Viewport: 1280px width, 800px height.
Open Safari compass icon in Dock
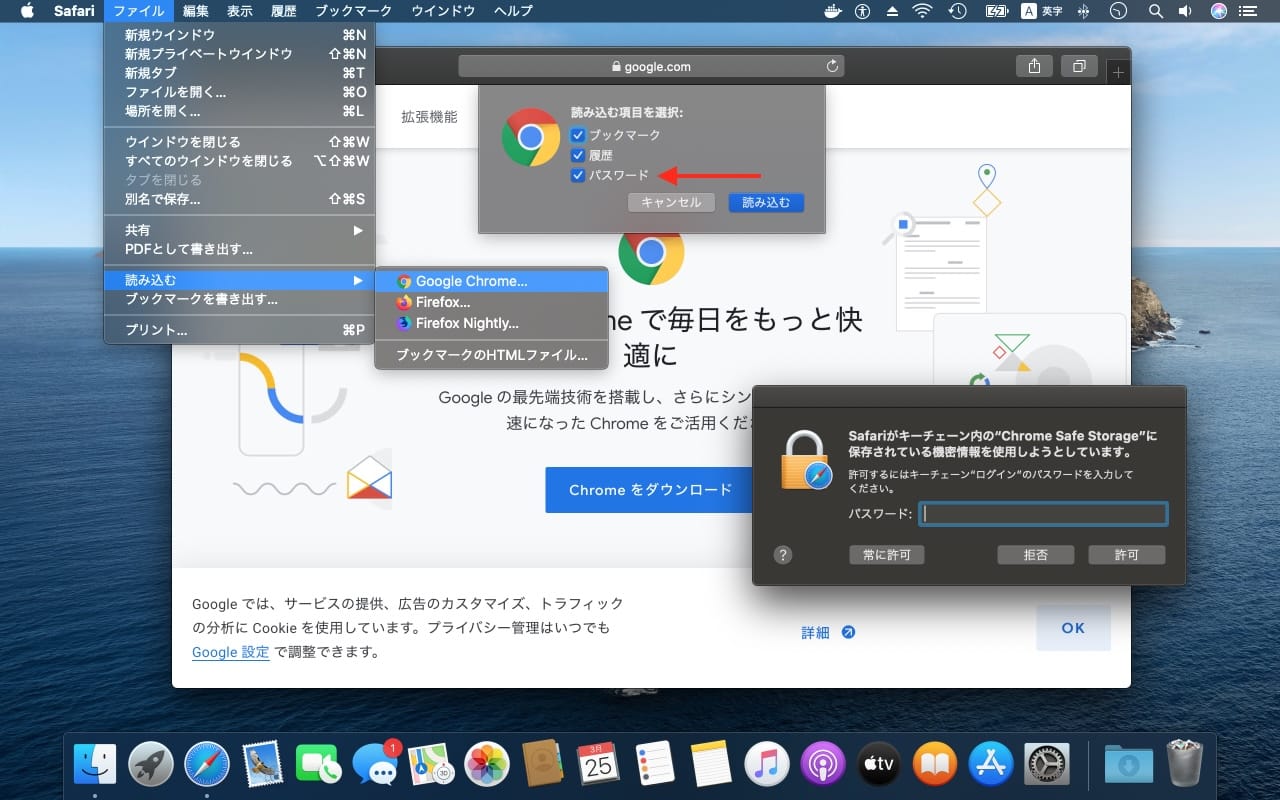[207, 765]
